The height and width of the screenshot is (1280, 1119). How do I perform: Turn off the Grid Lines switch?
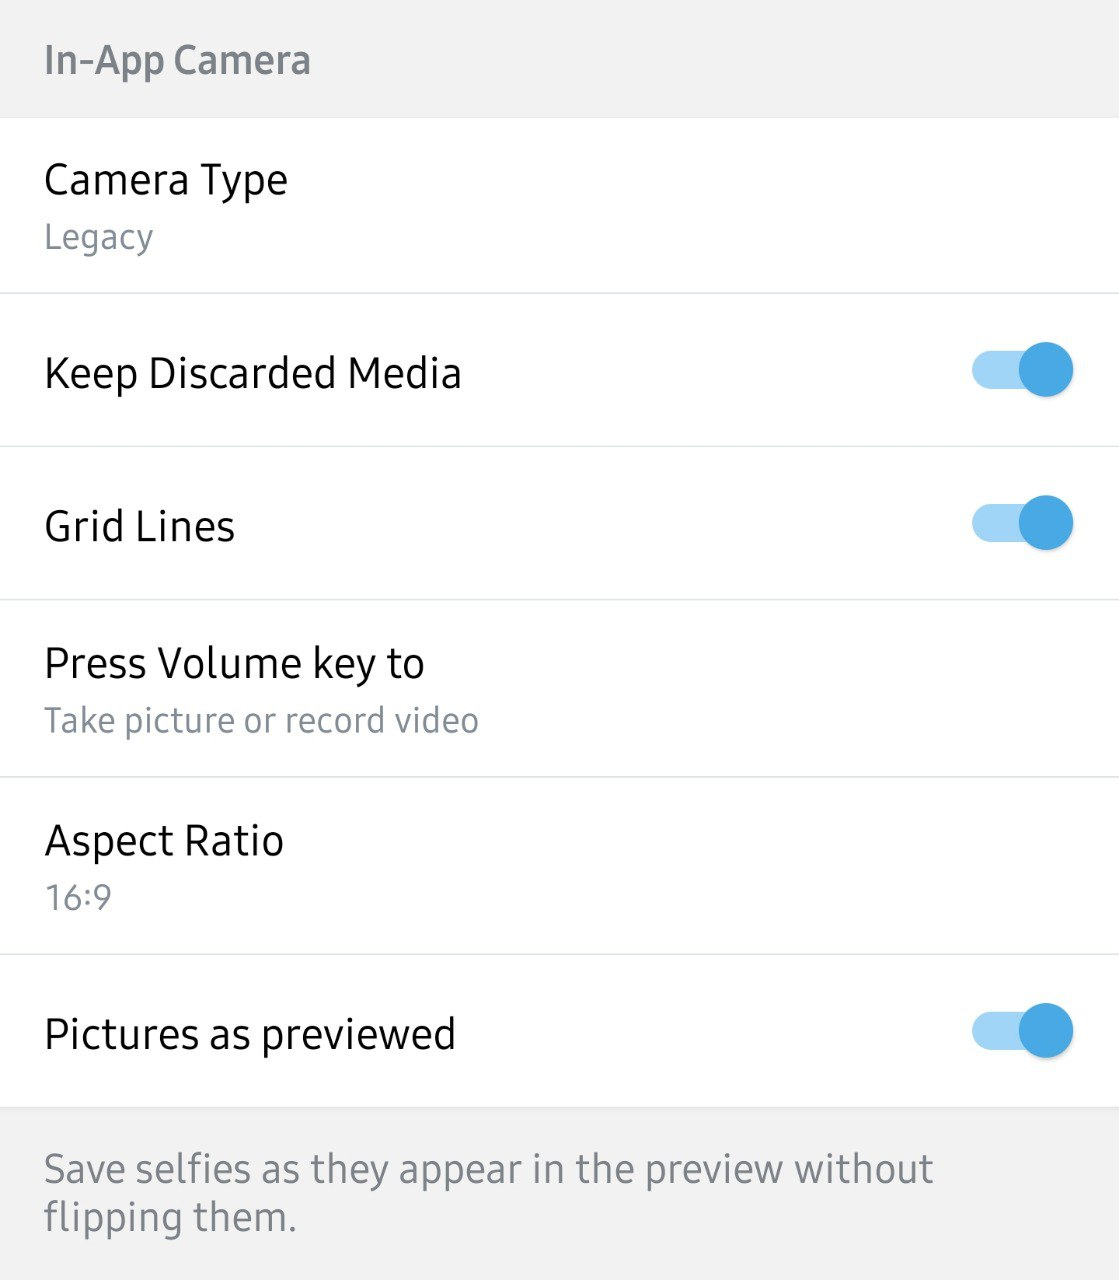(x=1022, y=523)
